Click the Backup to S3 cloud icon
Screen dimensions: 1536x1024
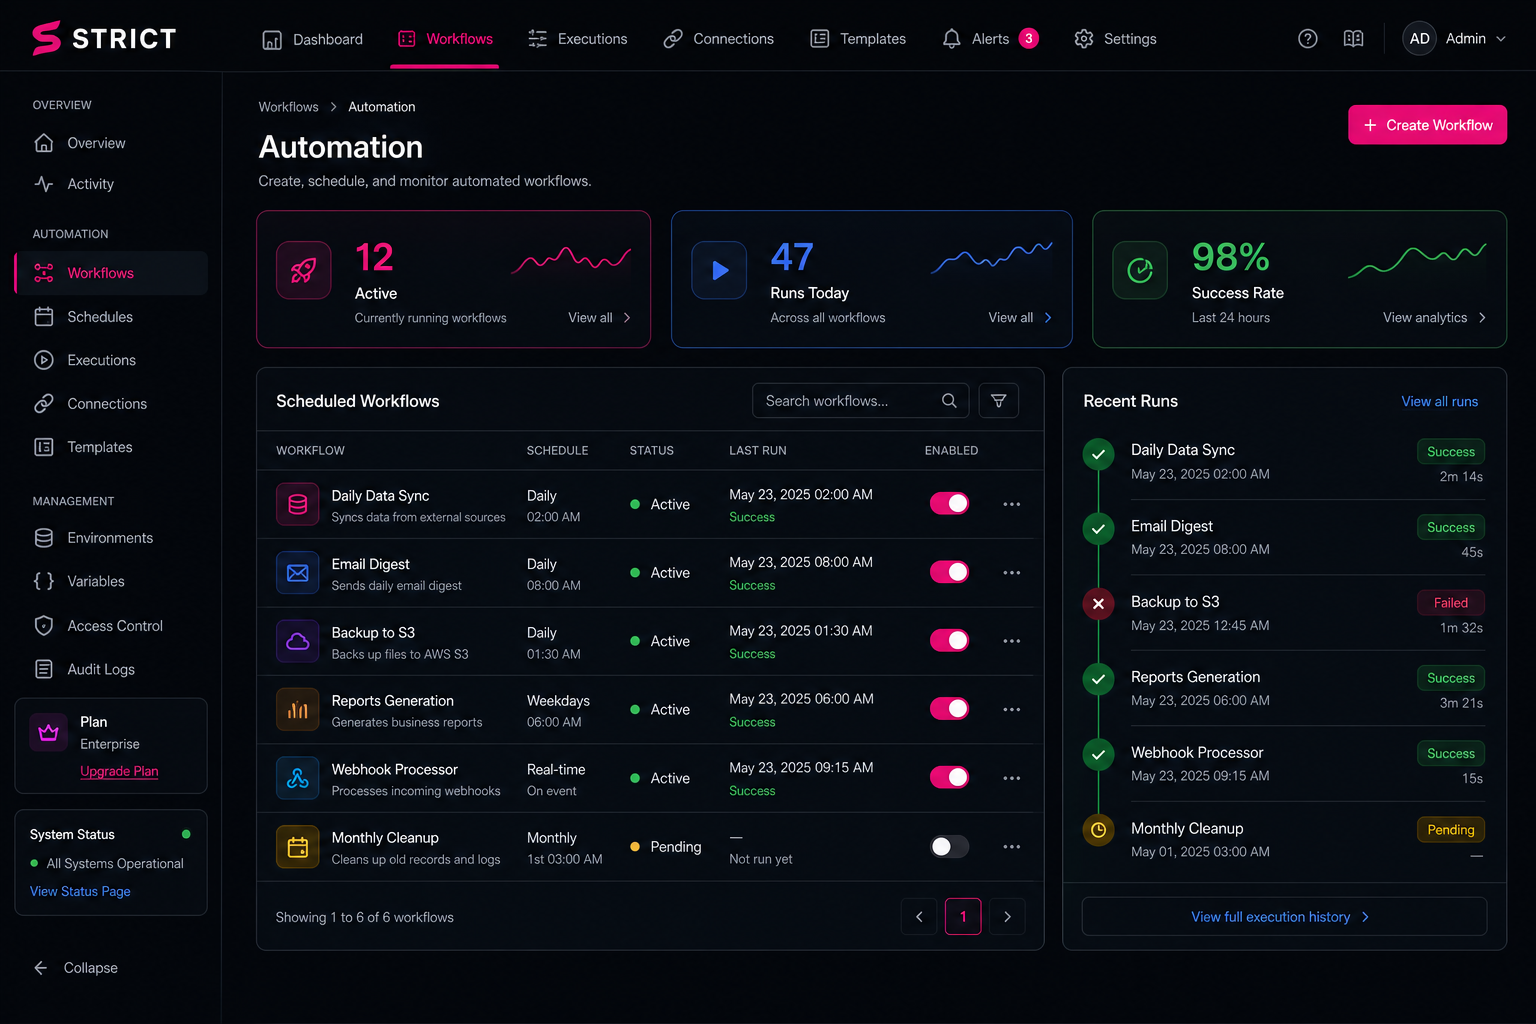(298, 641)
